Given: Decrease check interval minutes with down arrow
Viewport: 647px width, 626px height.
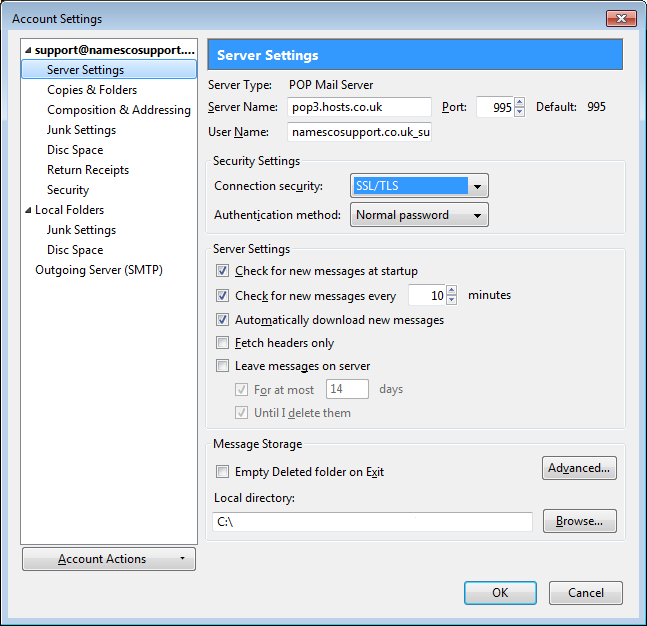Looking at the screenshot, I should tap(452, 300).
